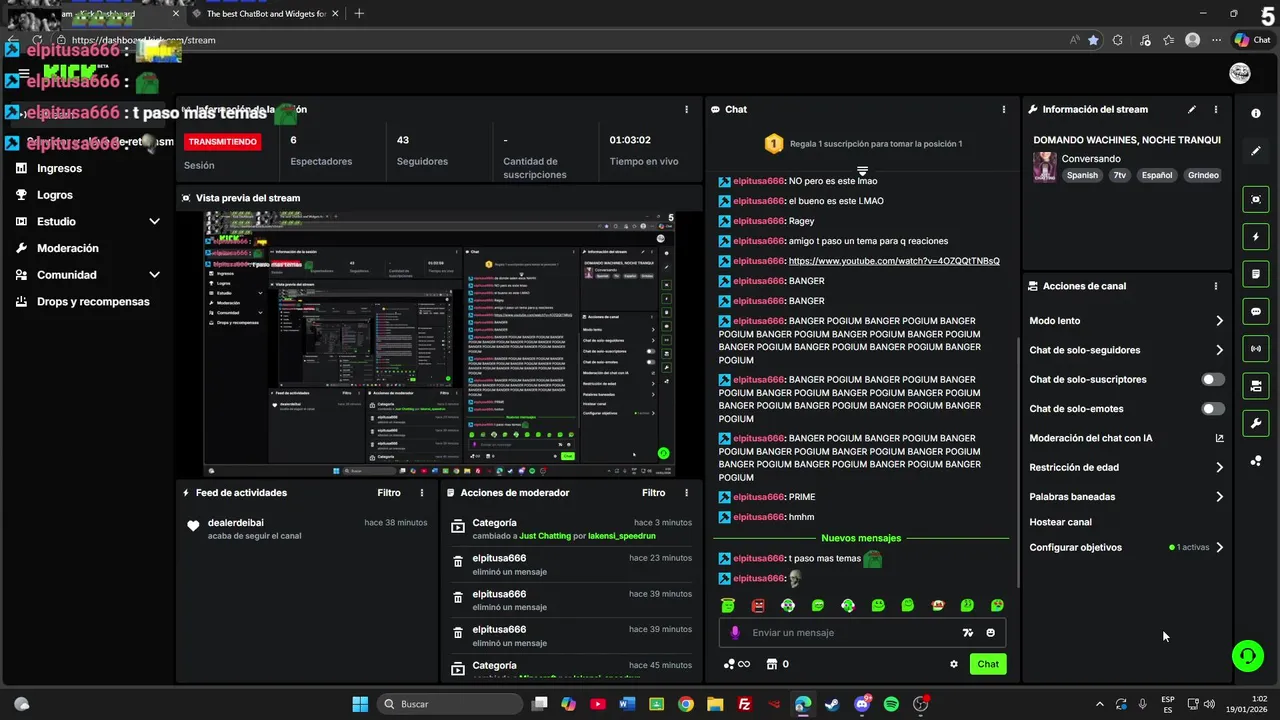Image resolution: width=1280 pixels, height=720 pixels.
Task: Click the browser favorites star icon
Action: (x=1093, y=40)
